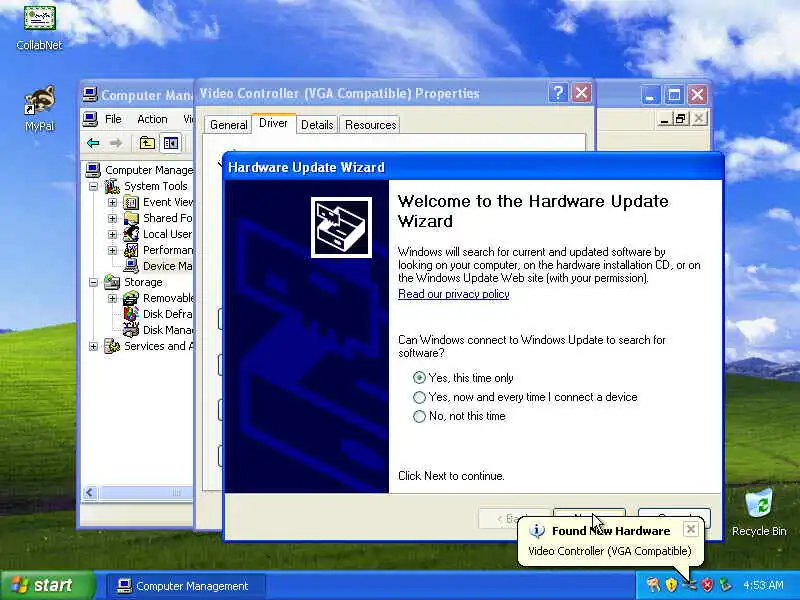Select the Storage label in tree
This screenshot has height=600, width=800.
143,282
